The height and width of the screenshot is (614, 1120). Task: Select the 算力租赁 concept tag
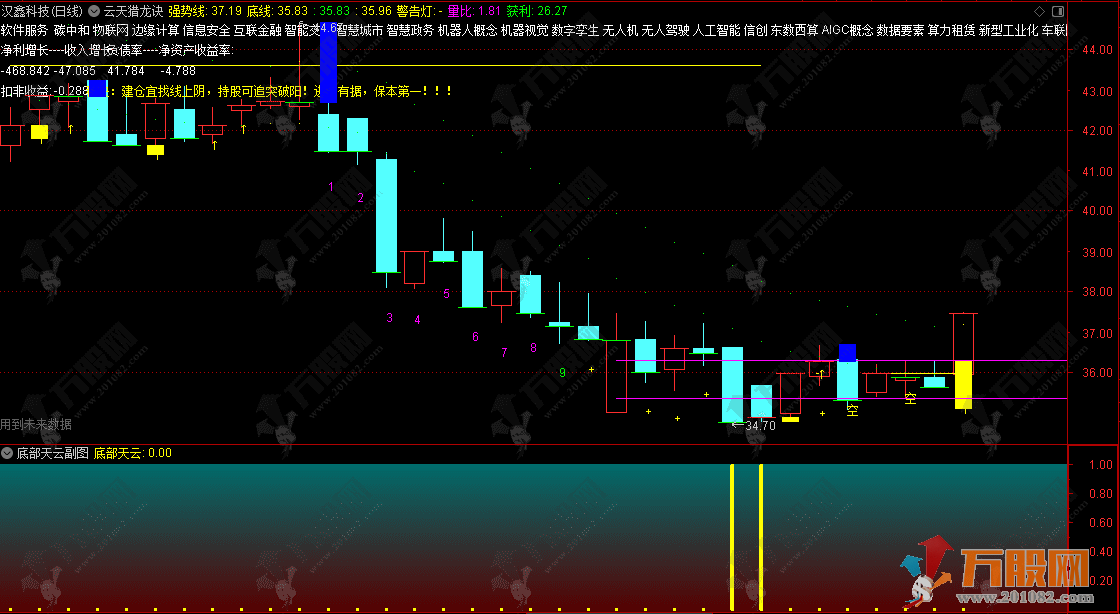tap(951, 30)
